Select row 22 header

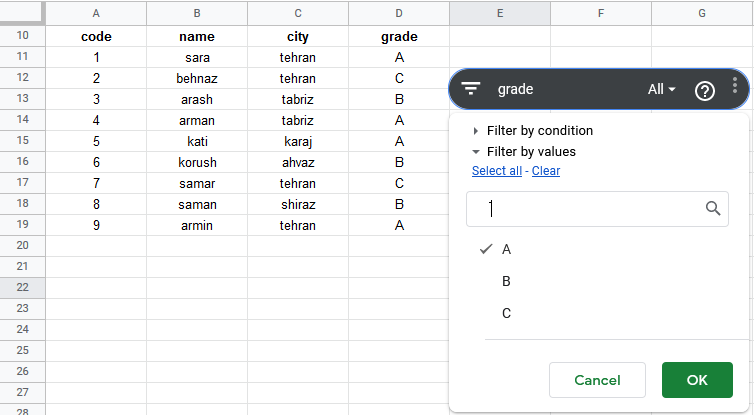click(x=23, y=288)
